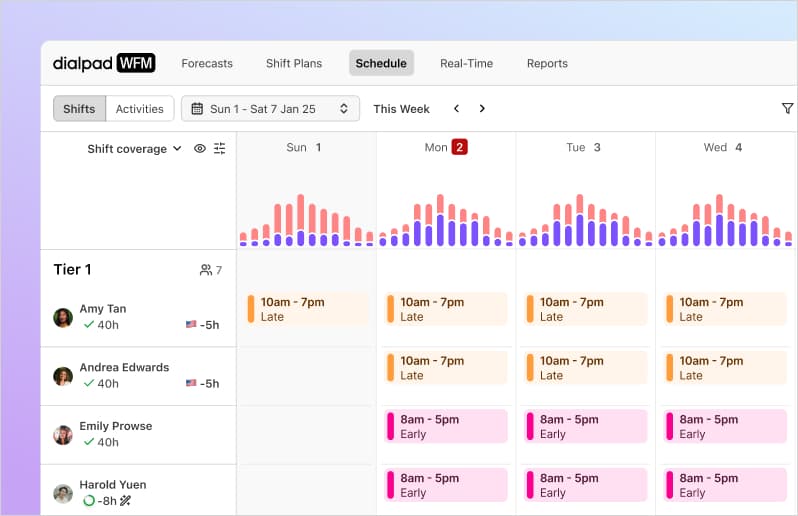
Task: Click the date range up-down stepper arrows
Action: coord(344,109)
